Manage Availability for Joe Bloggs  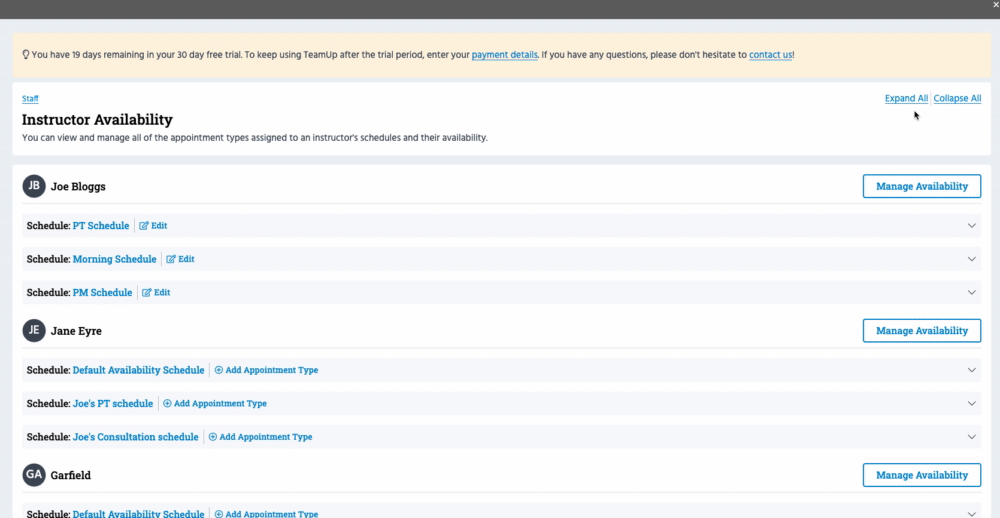921,186
